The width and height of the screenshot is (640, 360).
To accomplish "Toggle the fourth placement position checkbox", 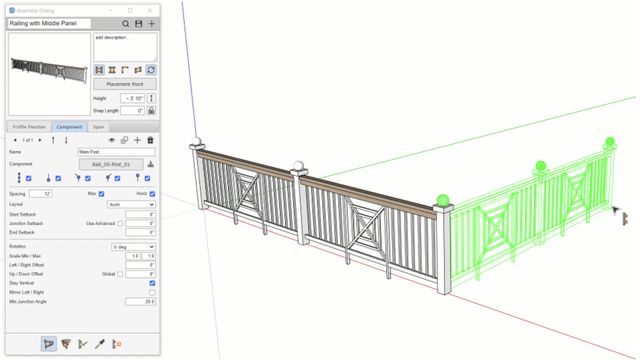I will [118, 178].
